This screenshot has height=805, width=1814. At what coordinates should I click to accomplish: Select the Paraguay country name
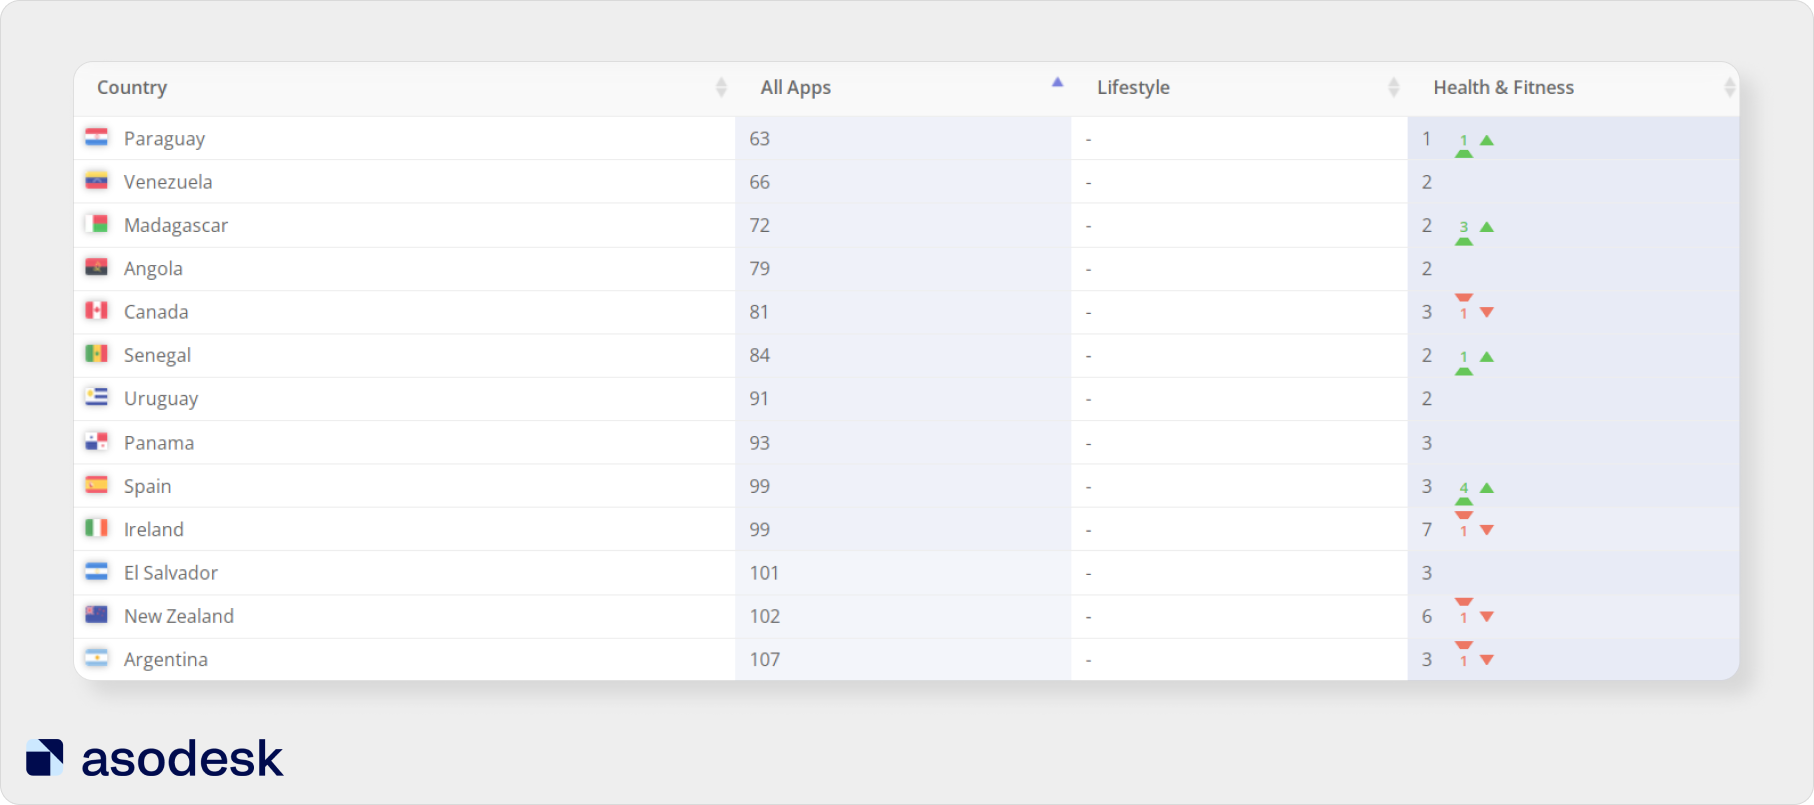pos(164,139)
